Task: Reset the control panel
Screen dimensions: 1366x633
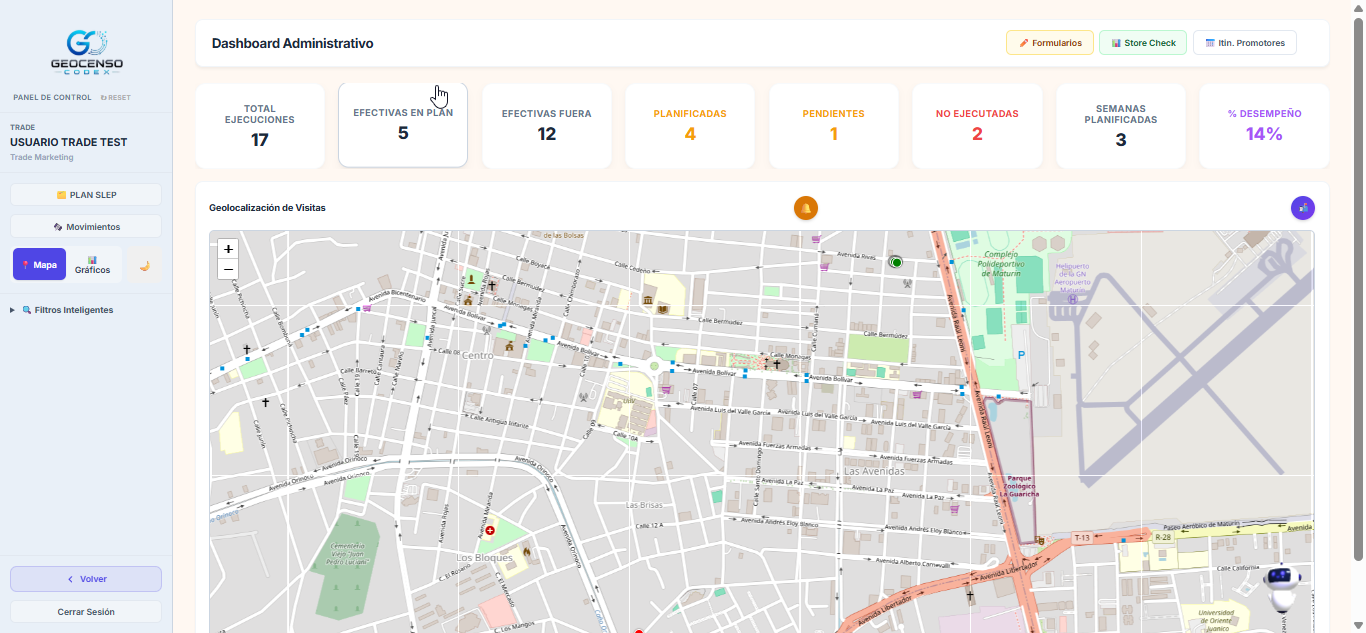Action: [115, 97]
